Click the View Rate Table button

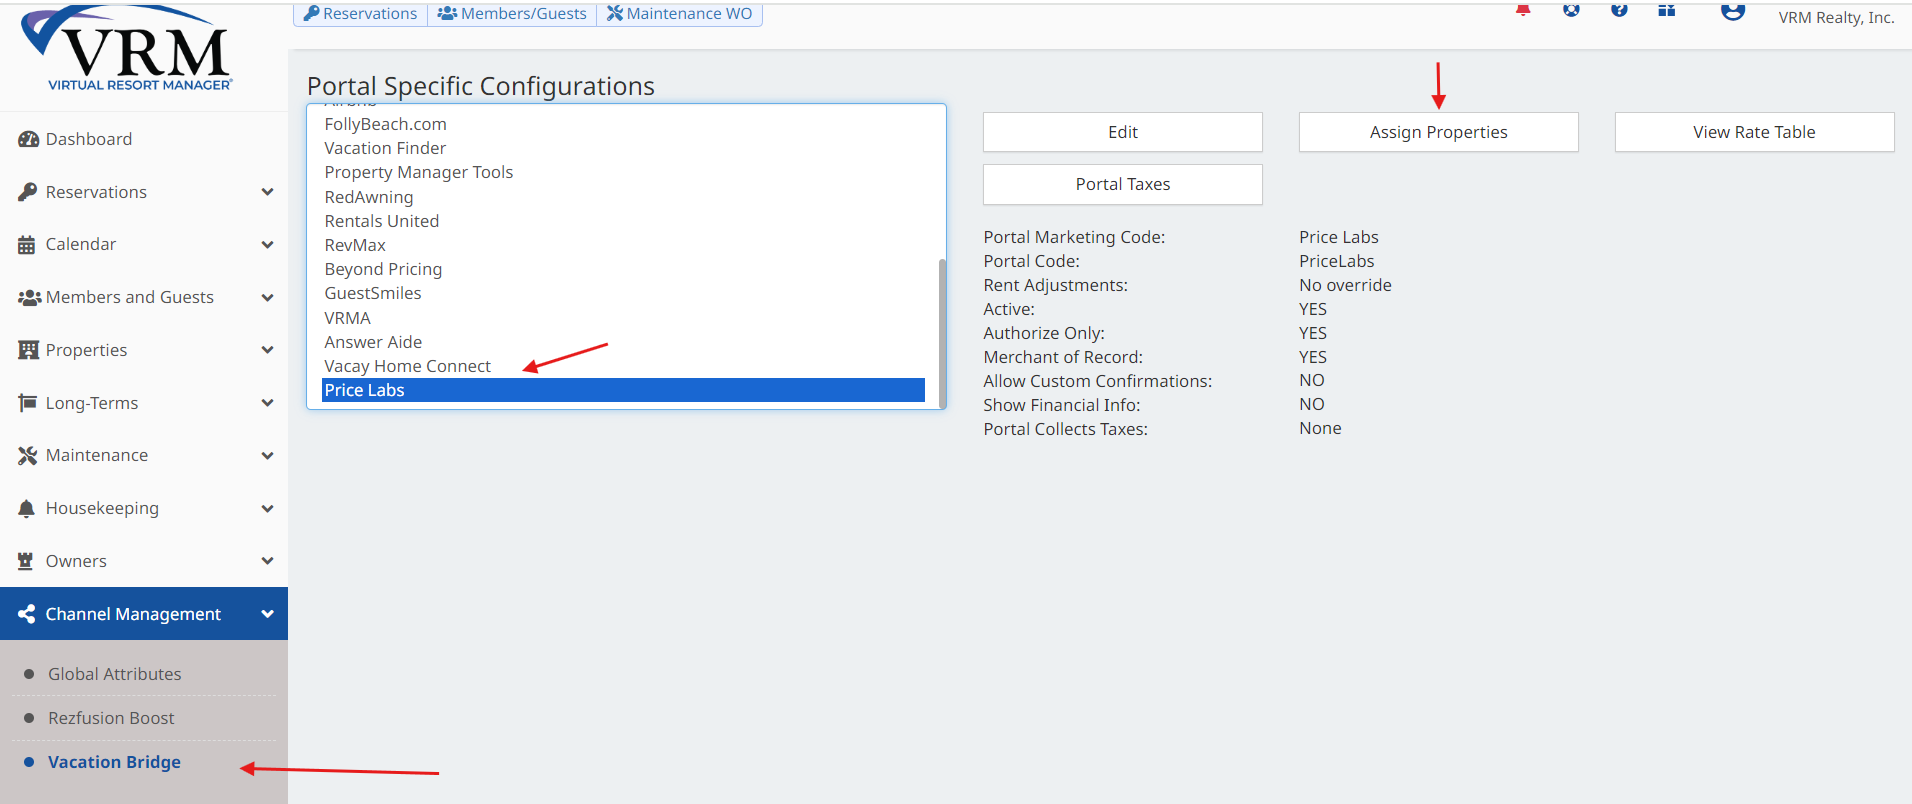point(1755,132)
